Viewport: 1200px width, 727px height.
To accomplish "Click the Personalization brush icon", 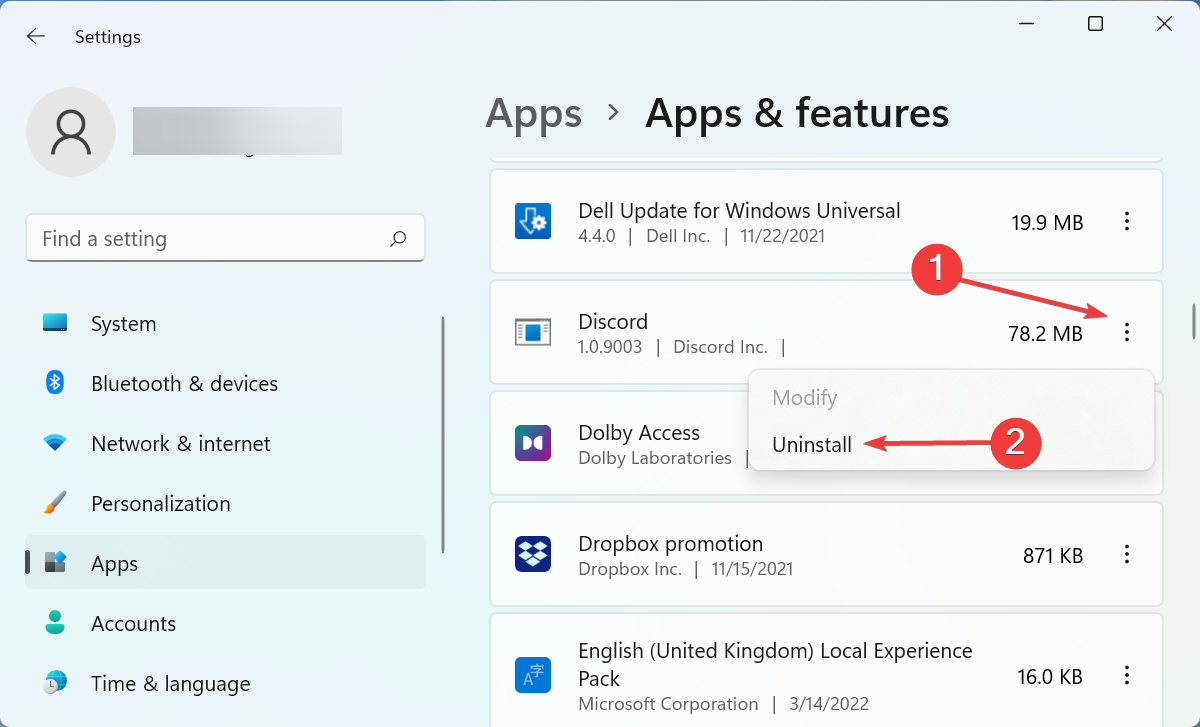I will click(x=54, y=503).
